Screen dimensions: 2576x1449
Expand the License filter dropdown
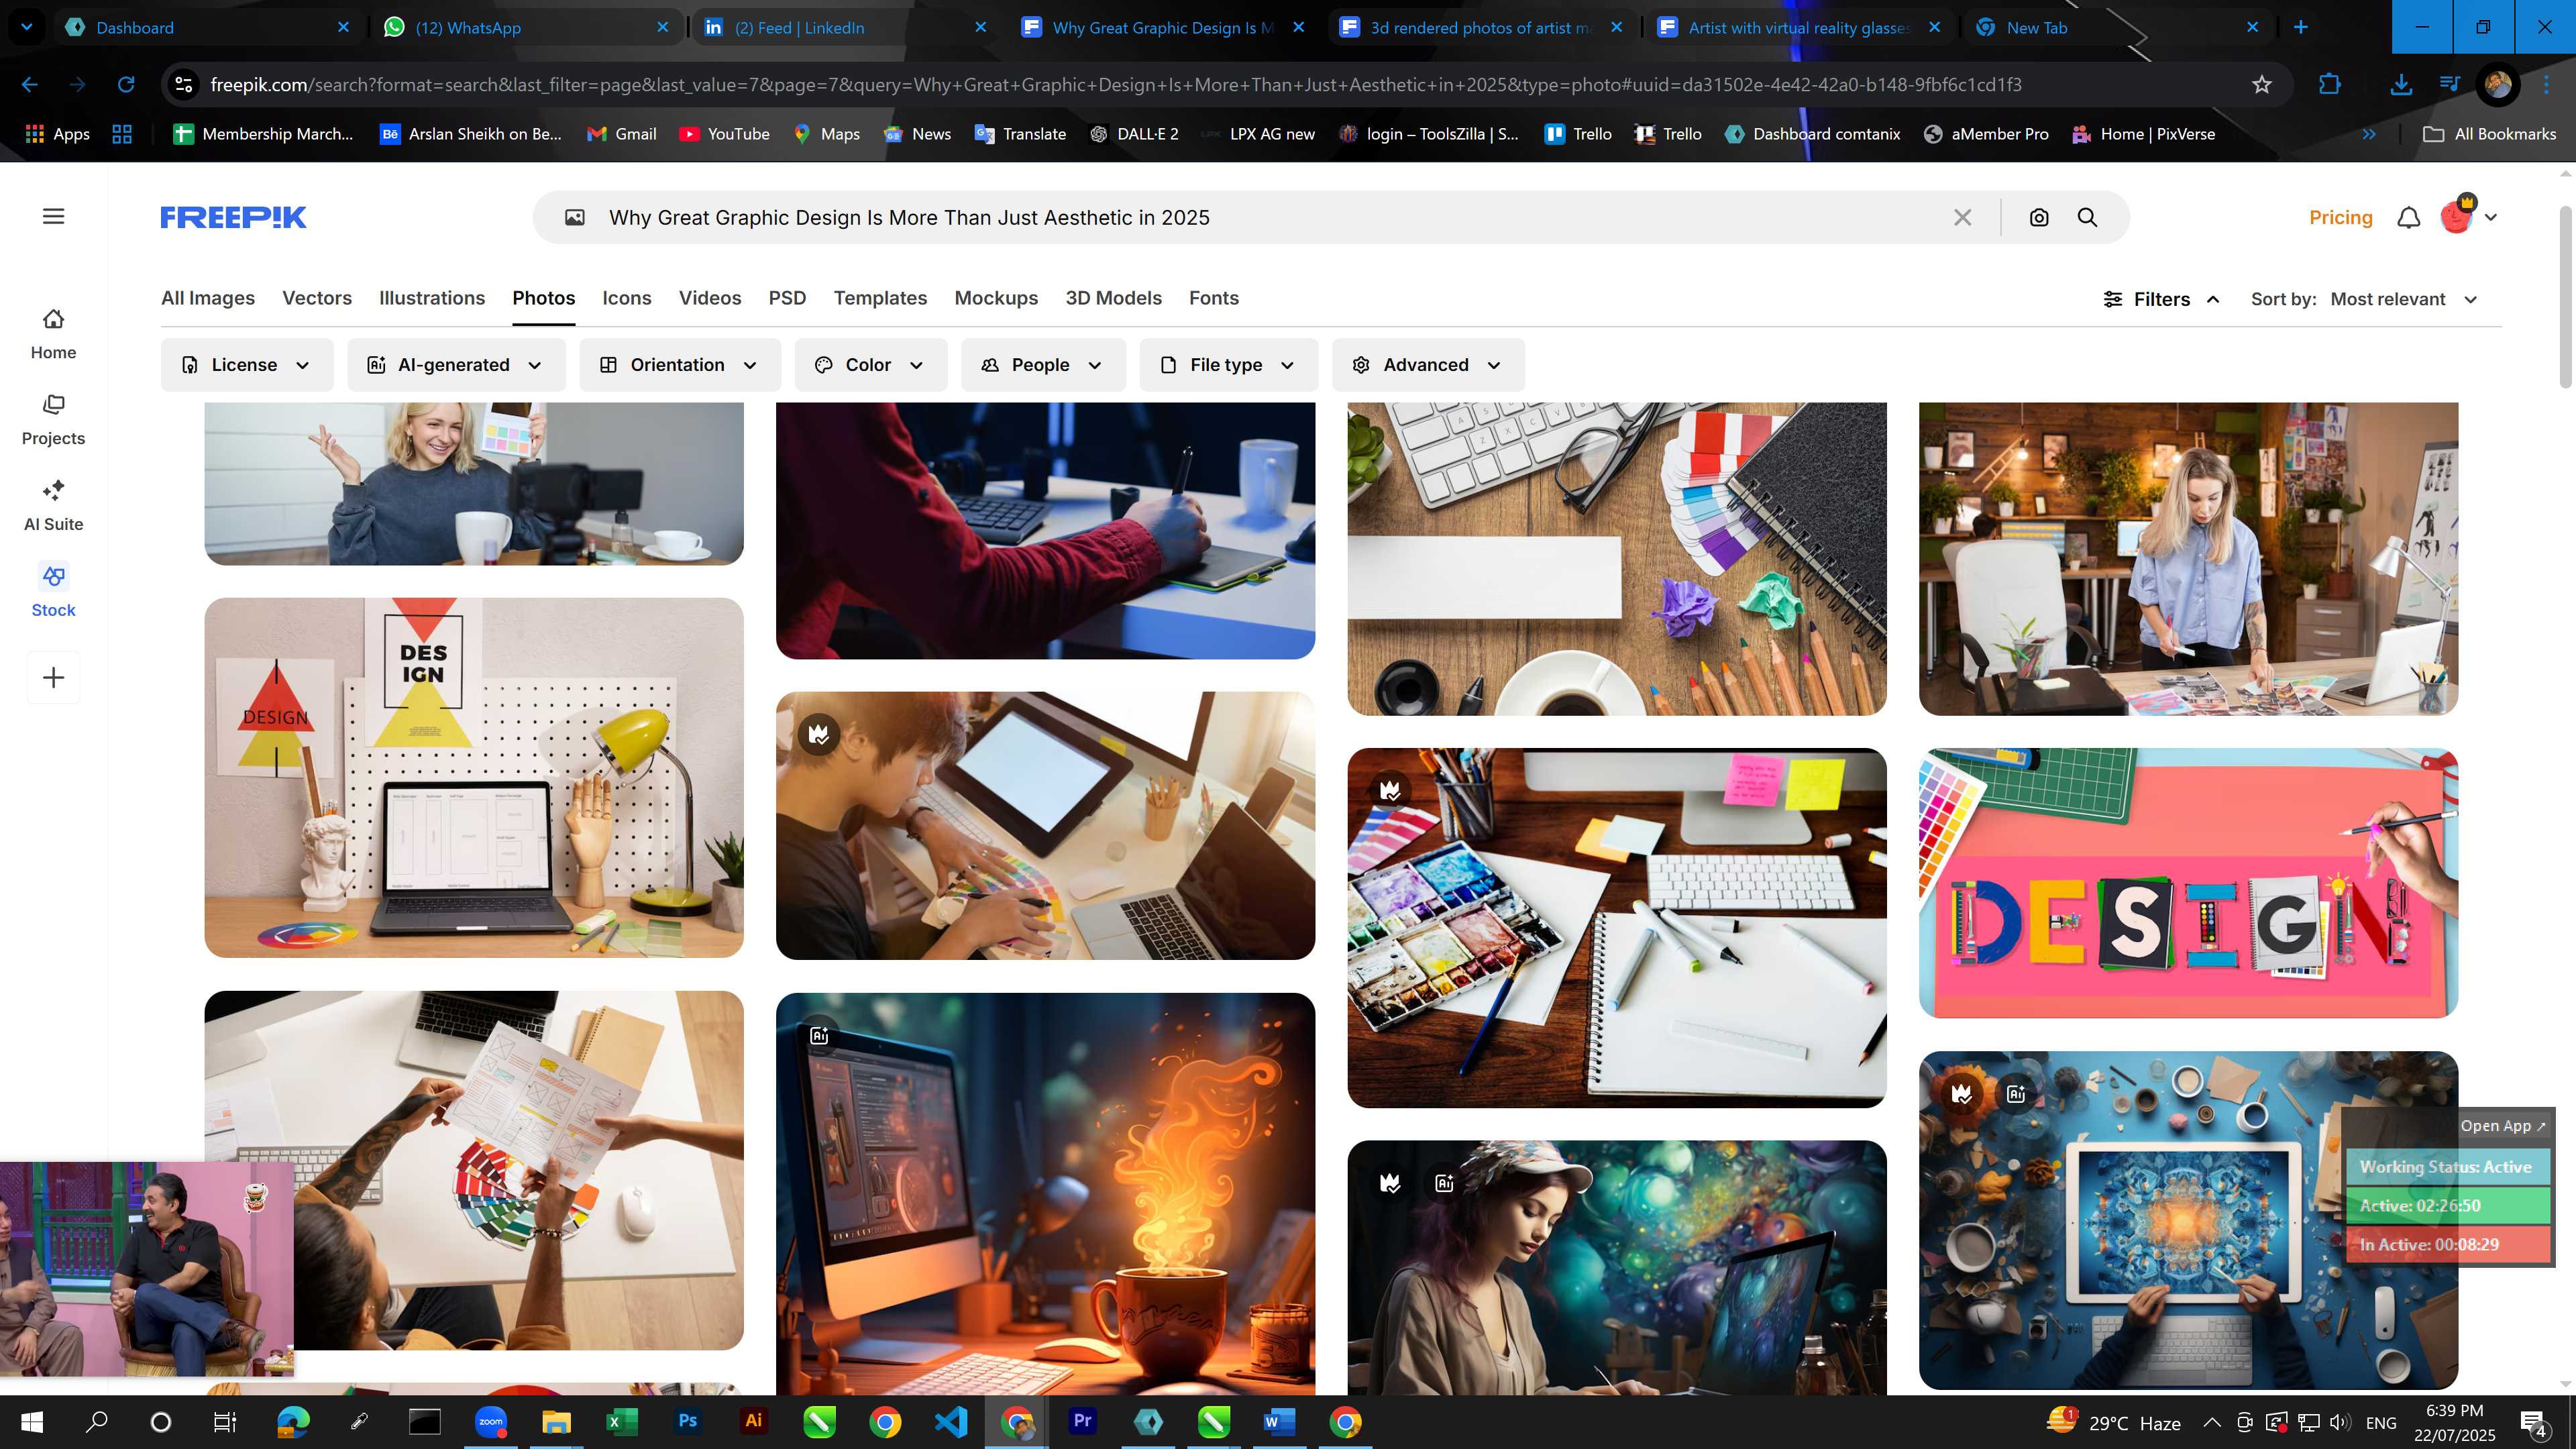click(247, 365)
